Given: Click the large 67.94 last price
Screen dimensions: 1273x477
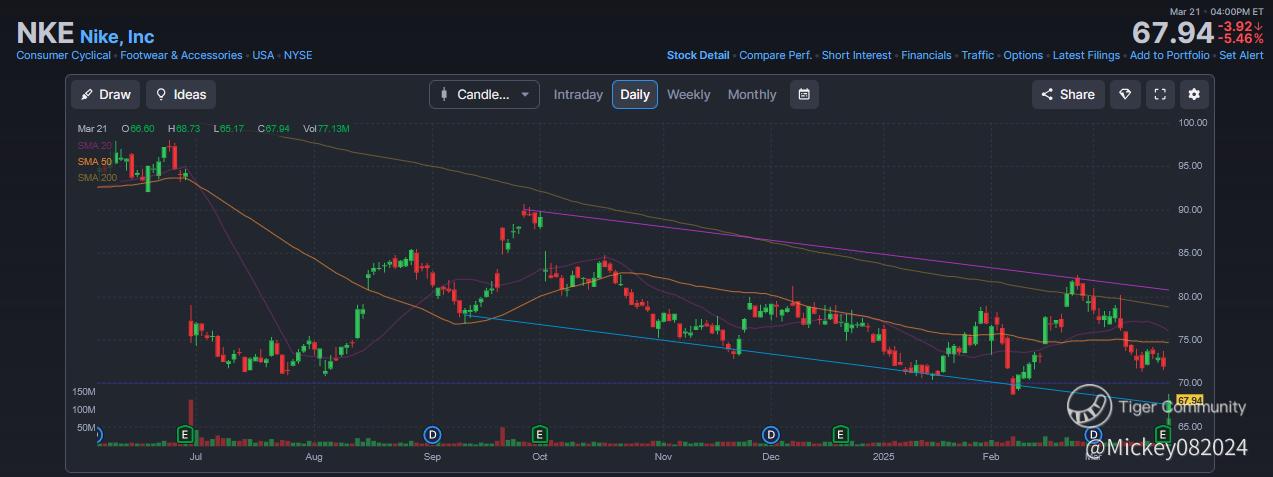Looking at the screenshot, I should tap(1173, 33).
